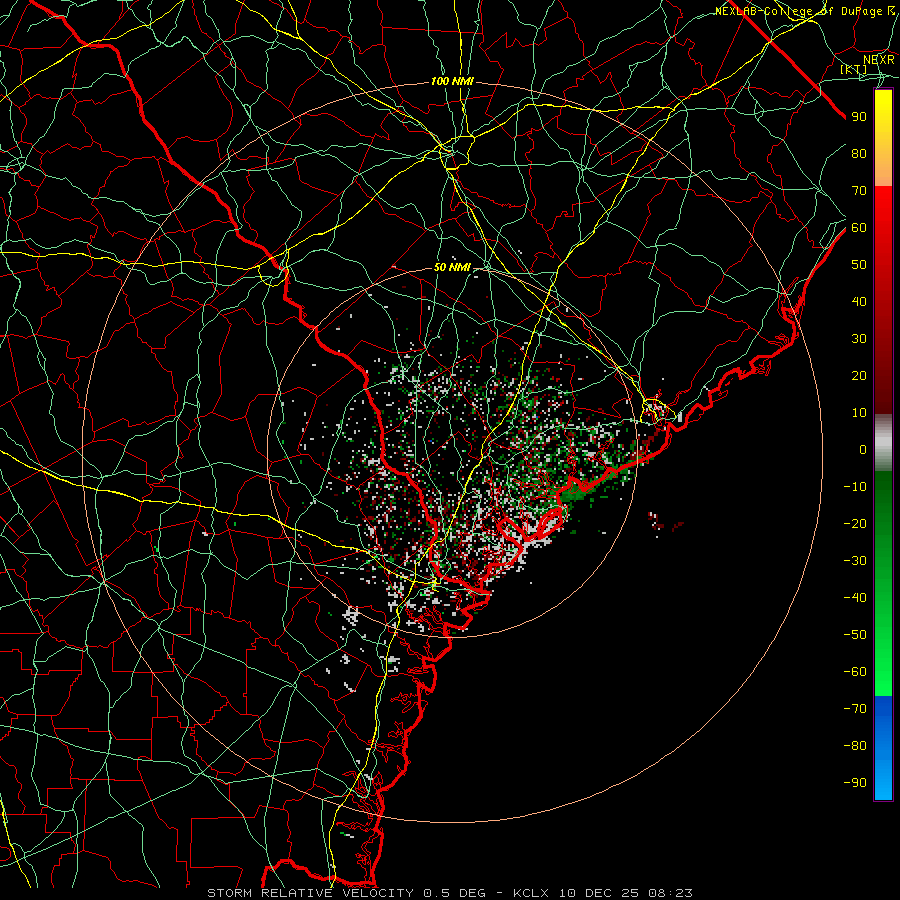Image resolution: width=900 pixels, height=900 pixels.
Task: Click the -50 knot scale label
Action: [x=855, y=635]
